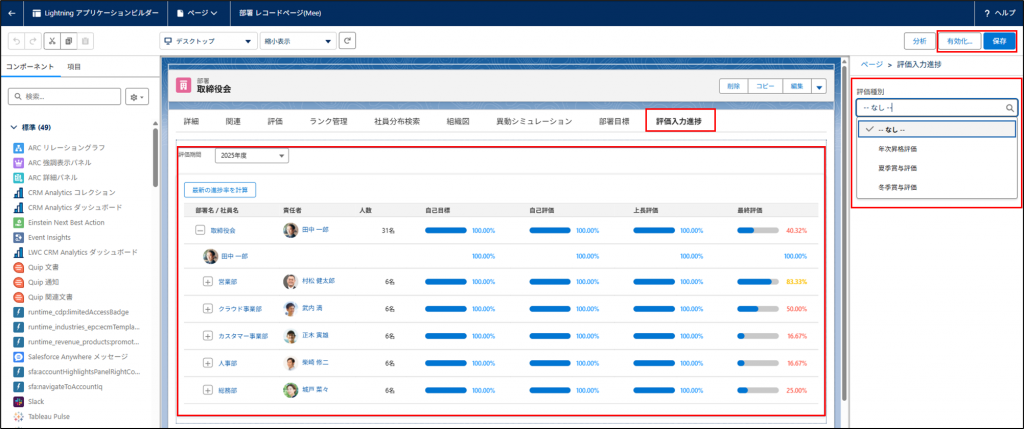Open the 2025年度 period dropdown
Screen dimensions: 1024x429
(251, 156)
